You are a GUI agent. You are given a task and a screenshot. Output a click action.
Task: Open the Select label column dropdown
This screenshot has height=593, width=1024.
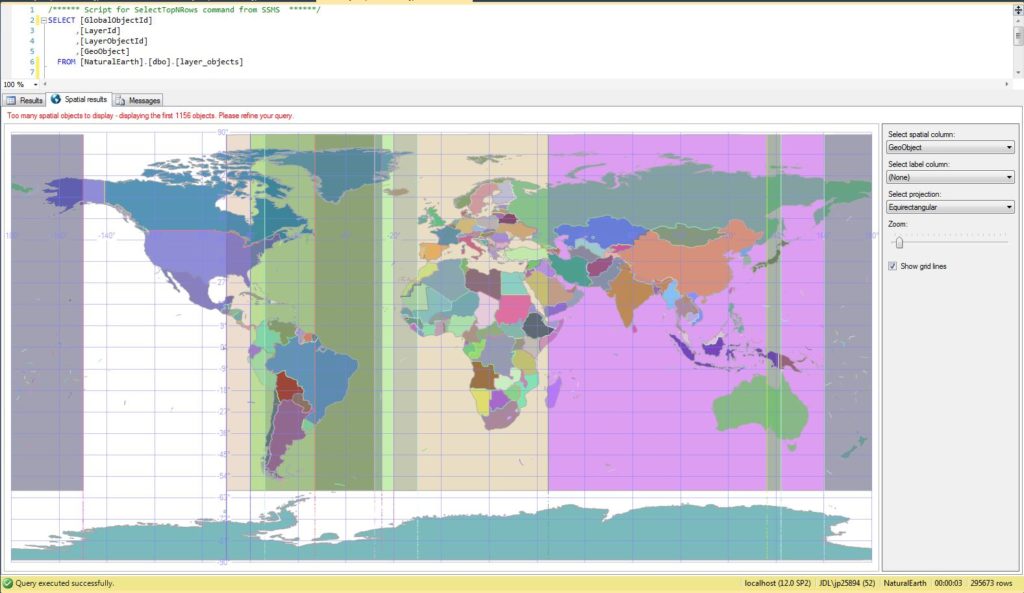tap(950, 177)
